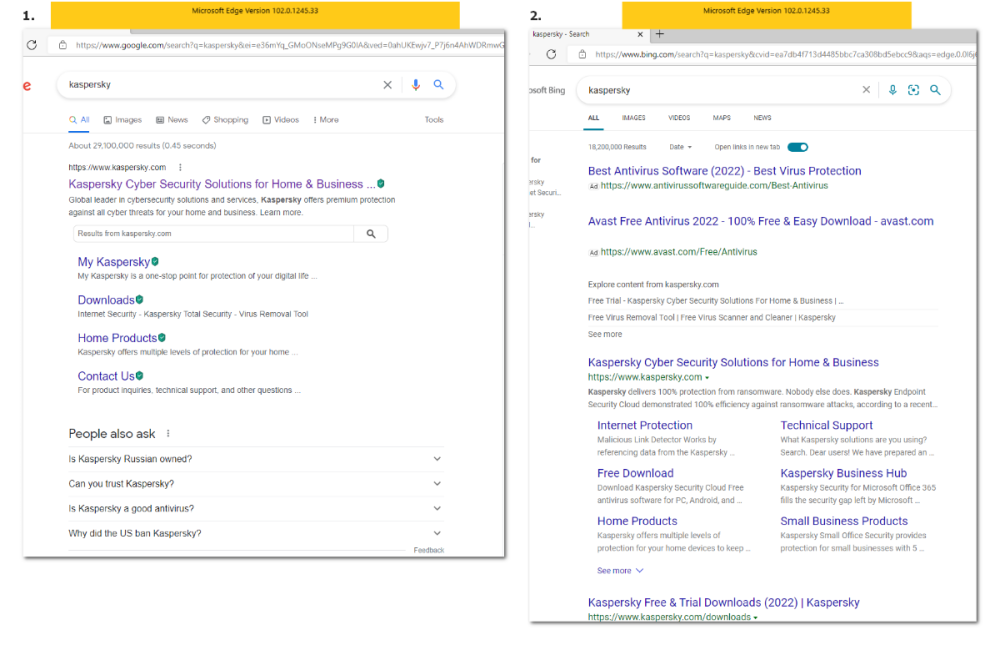Click Bing's visual search camera icon

coord(913,90)
